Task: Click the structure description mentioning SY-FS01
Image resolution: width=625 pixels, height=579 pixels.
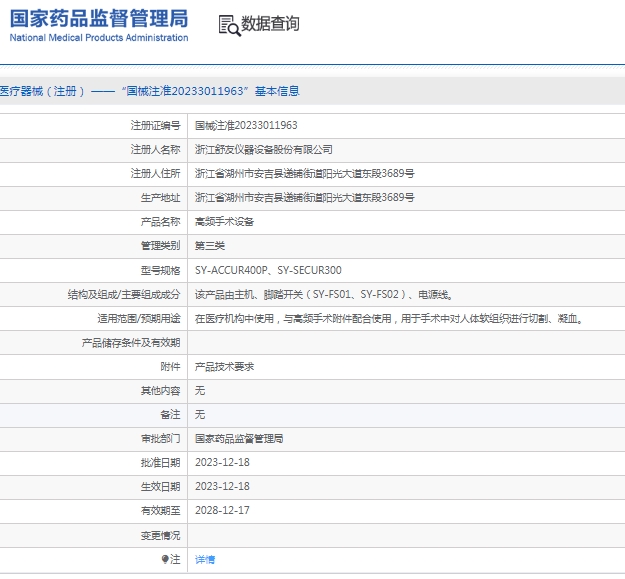Action: tap(324, 294)
